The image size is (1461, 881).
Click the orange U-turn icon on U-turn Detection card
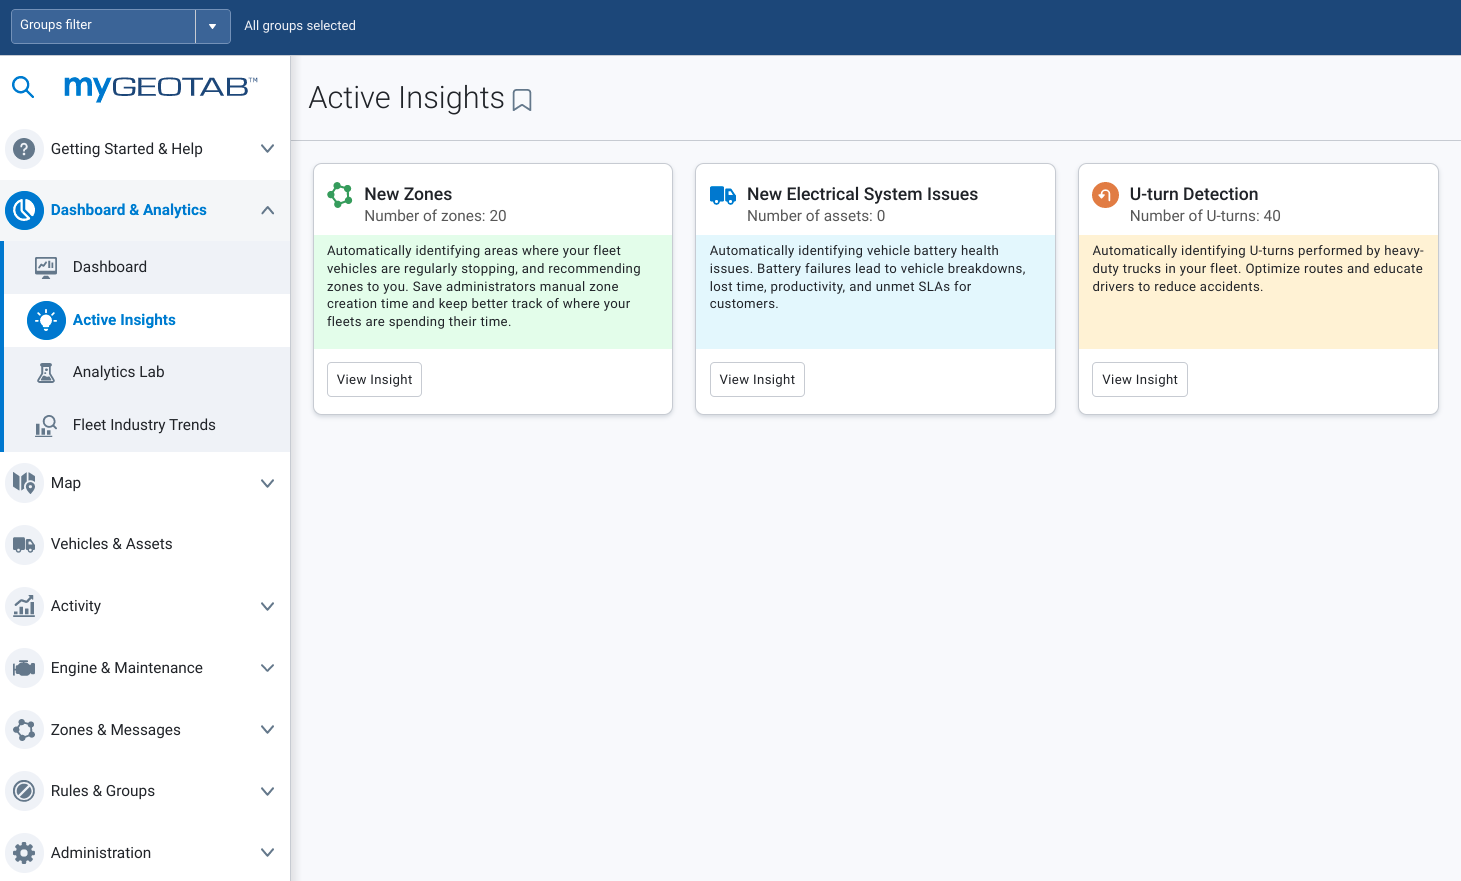(x=1104, y=195)
